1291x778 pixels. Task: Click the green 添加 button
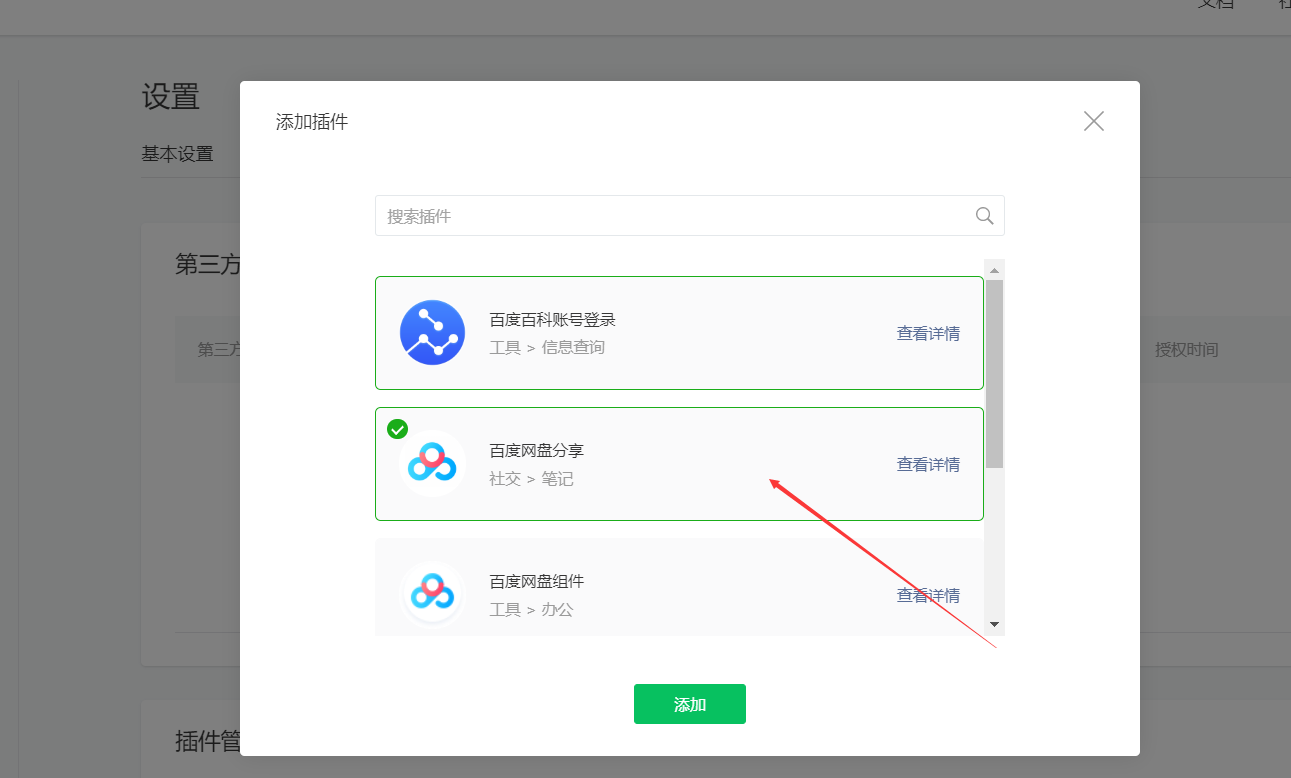point(689,704)
